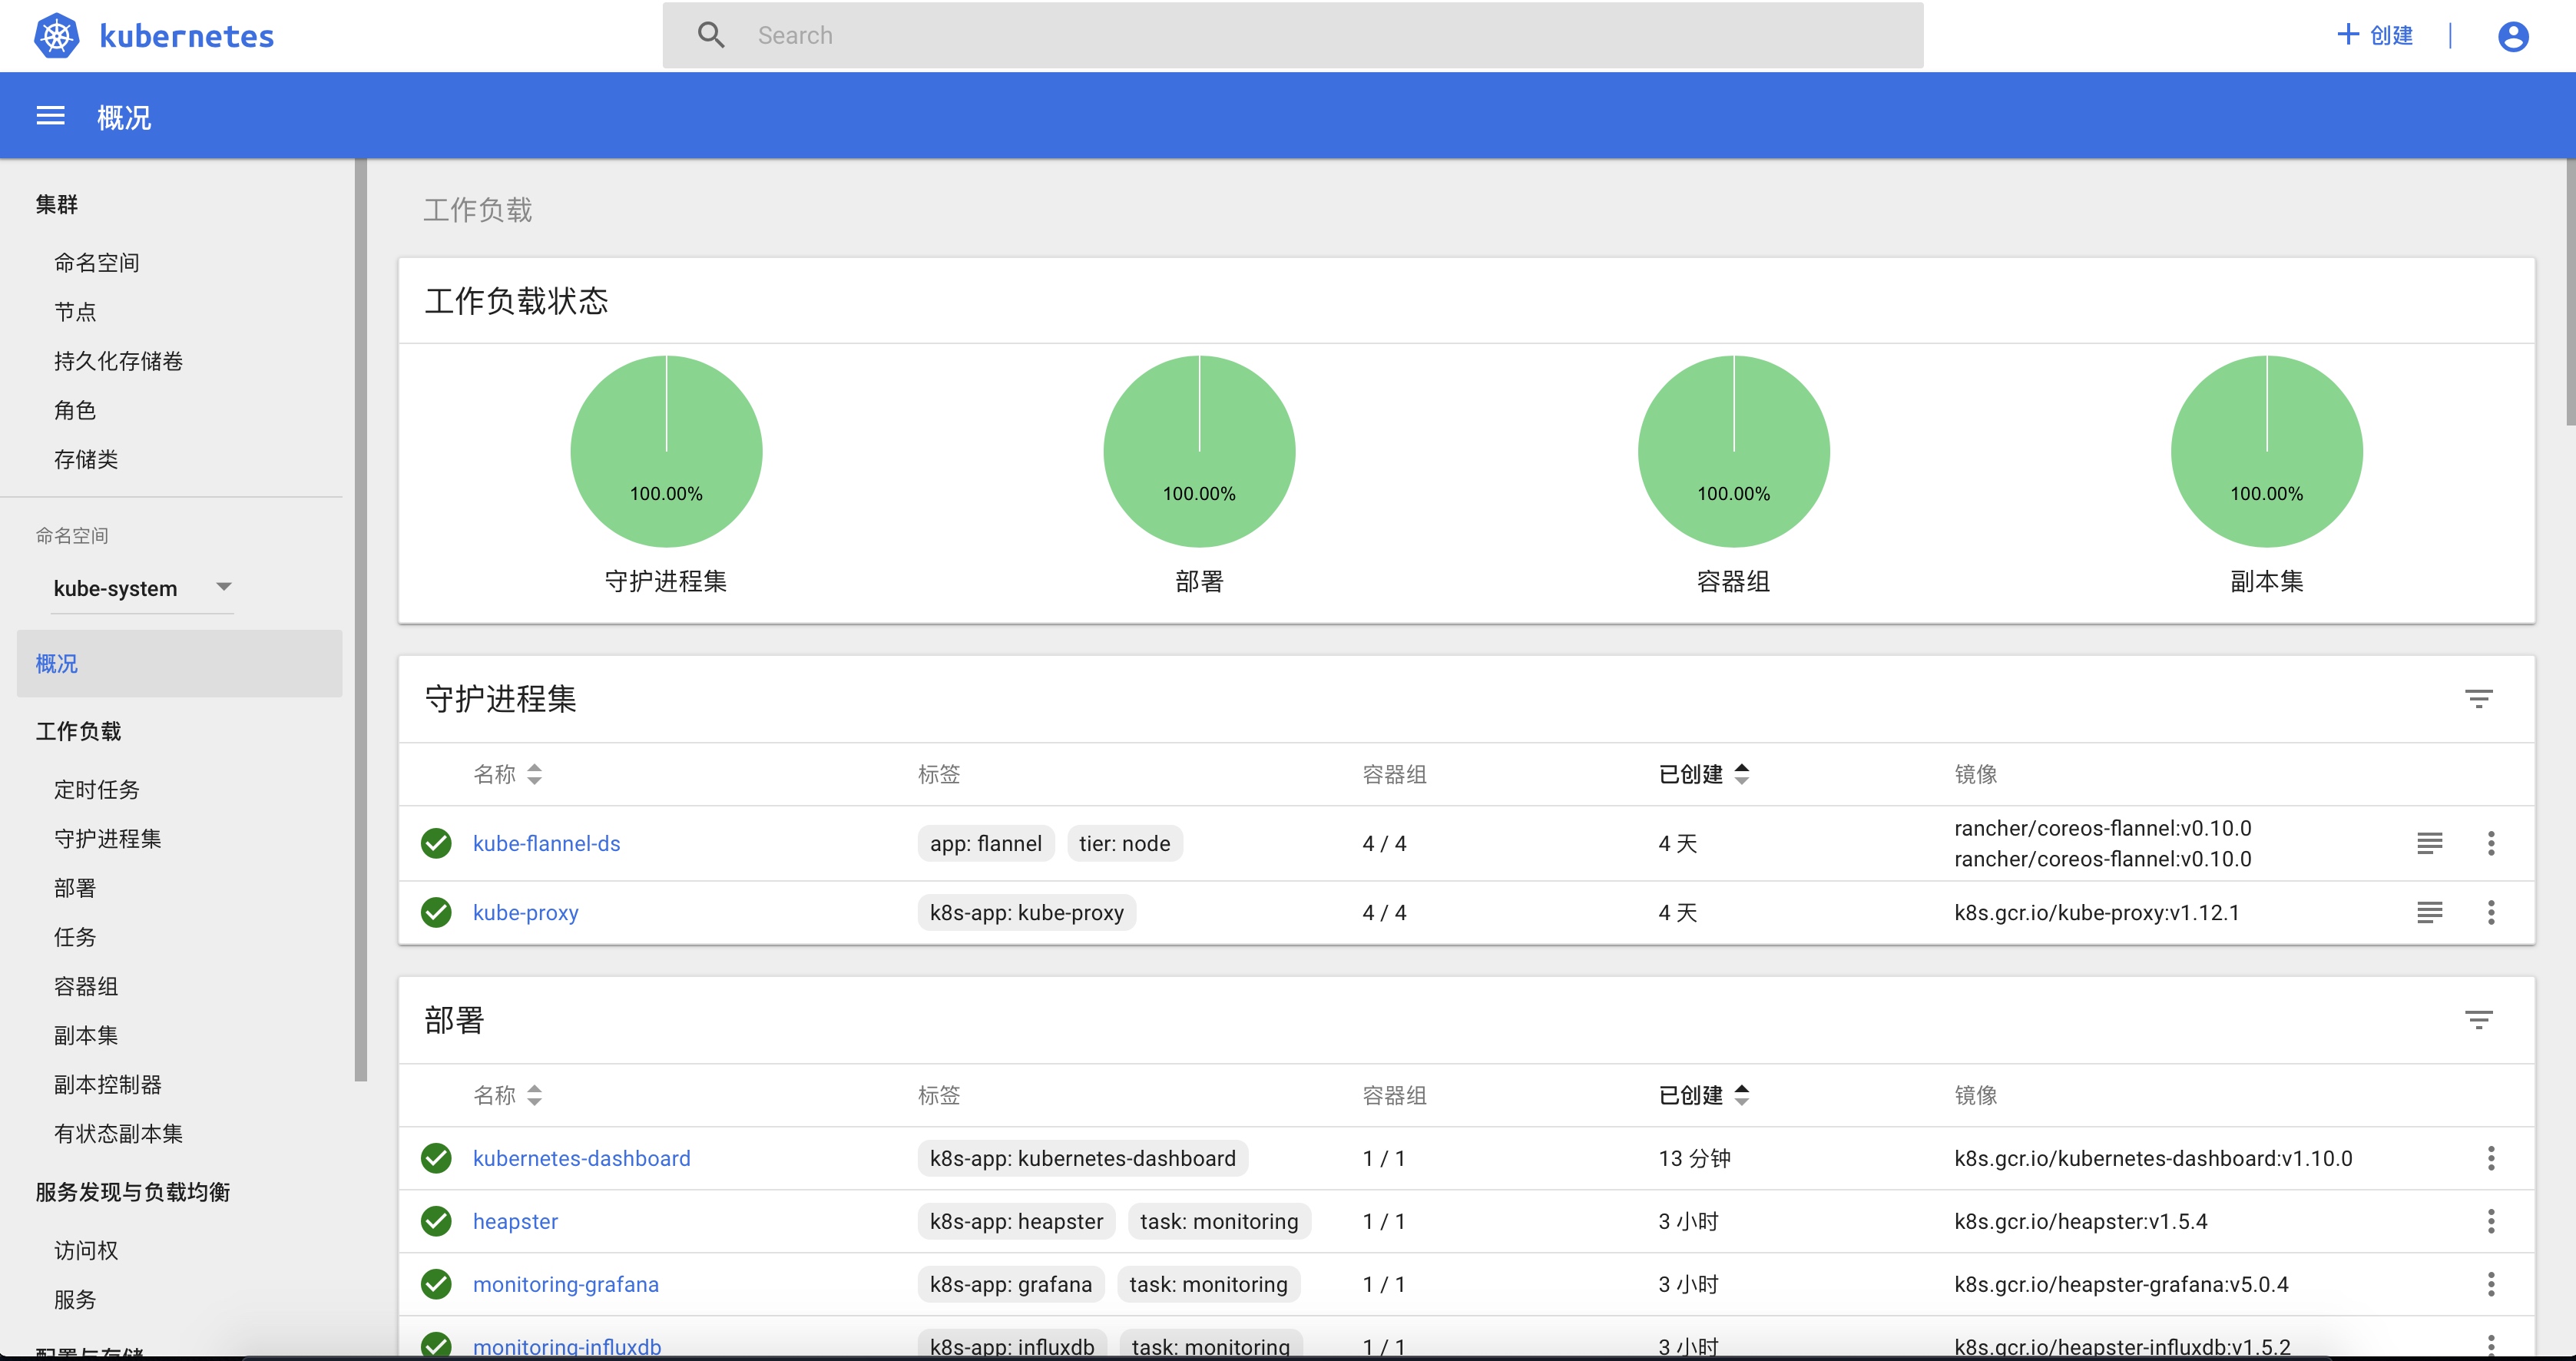Screen dimensions: 2576x1361
Task: Open 部署 in the sidebar
Action: (75, 888)
